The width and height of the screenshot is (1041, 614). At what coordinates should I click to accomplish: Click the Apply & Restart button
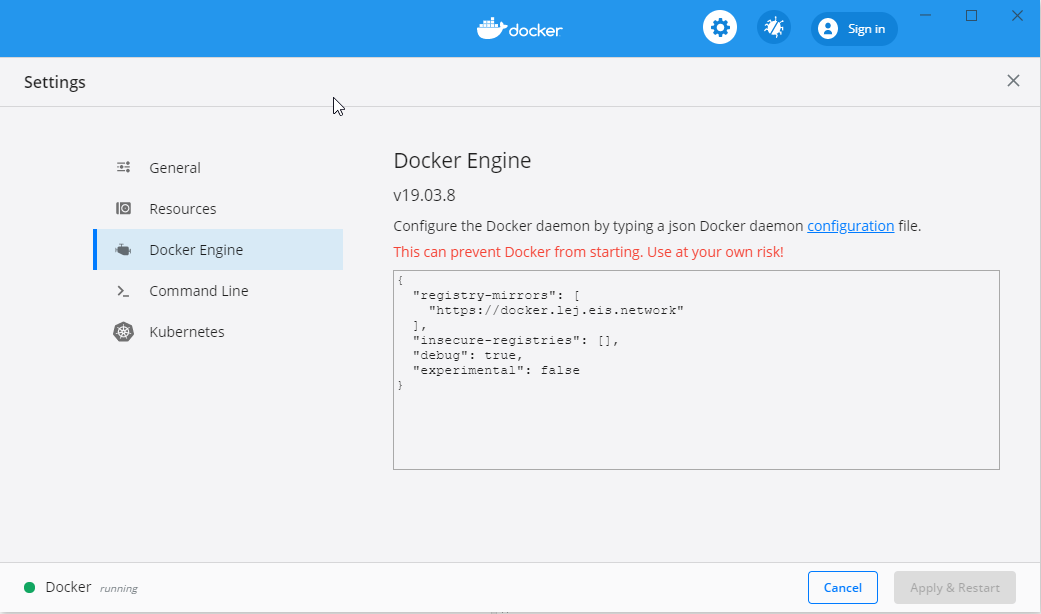955,588
